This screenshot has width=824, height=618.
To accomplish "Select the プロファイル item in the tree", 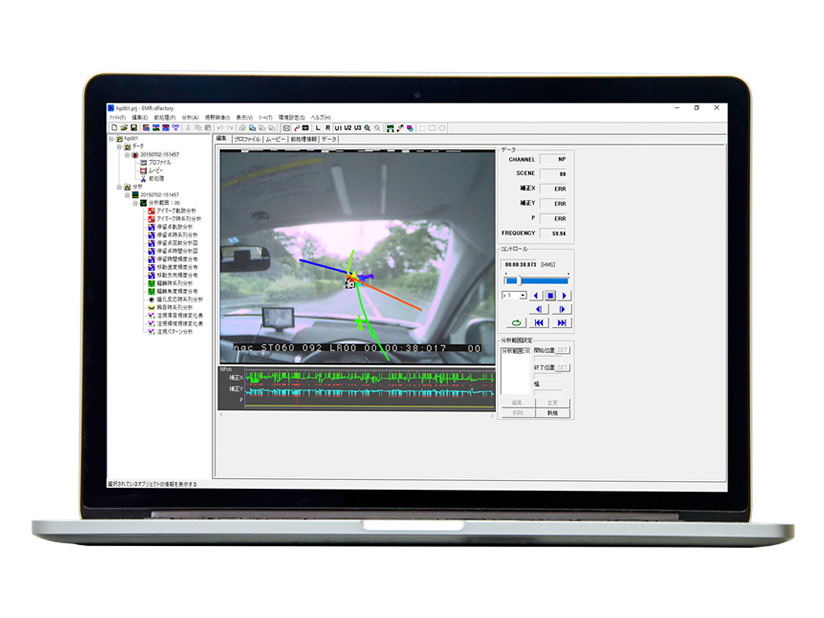I will 161,163.
